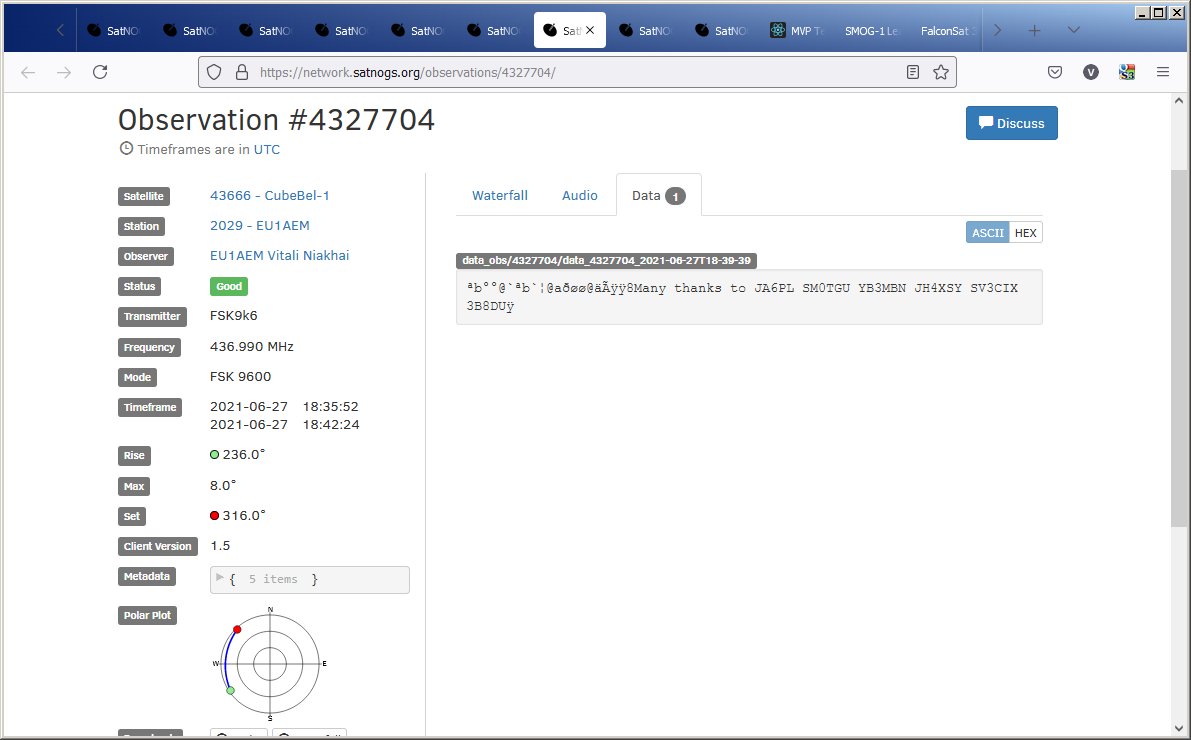
Task: Click the 8.0° max elevation value
Action: point(223,485)
